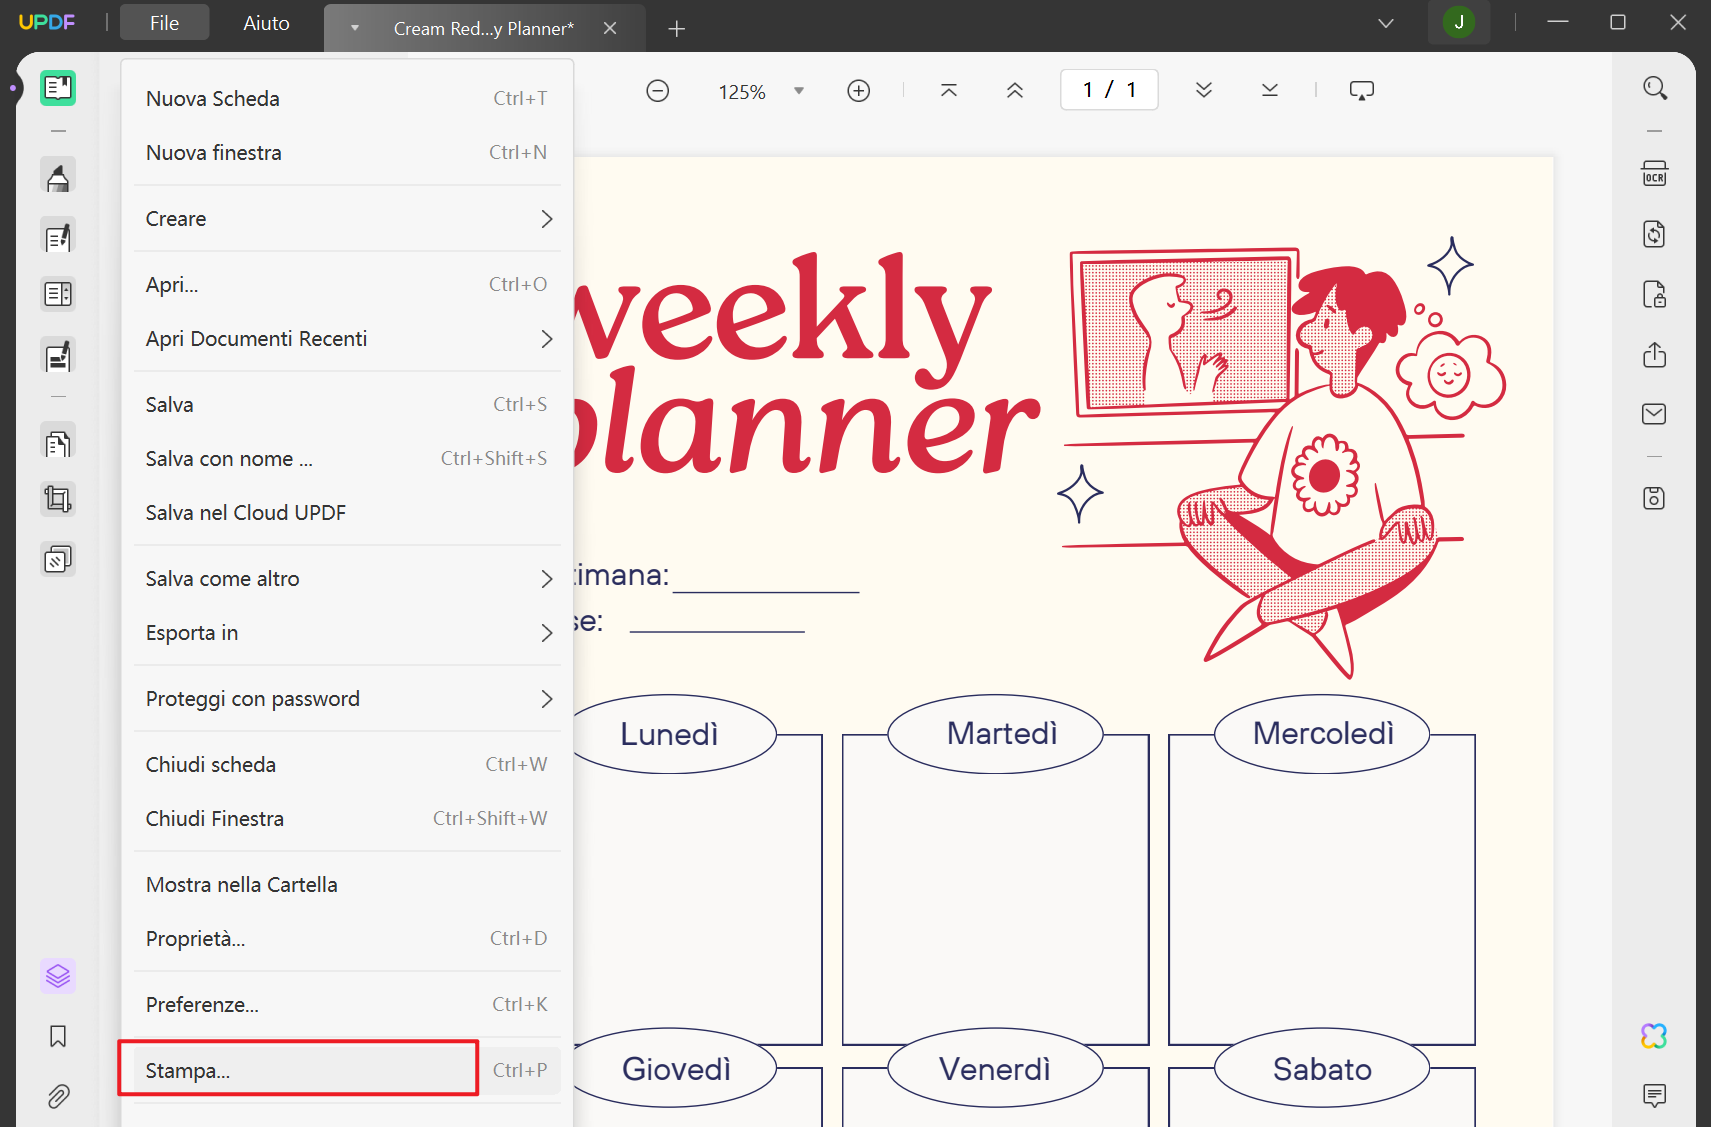This screenshot has height=1127, width=1711.
Task: Select Chiudi scheda menu item
Action: click(347, 765)
